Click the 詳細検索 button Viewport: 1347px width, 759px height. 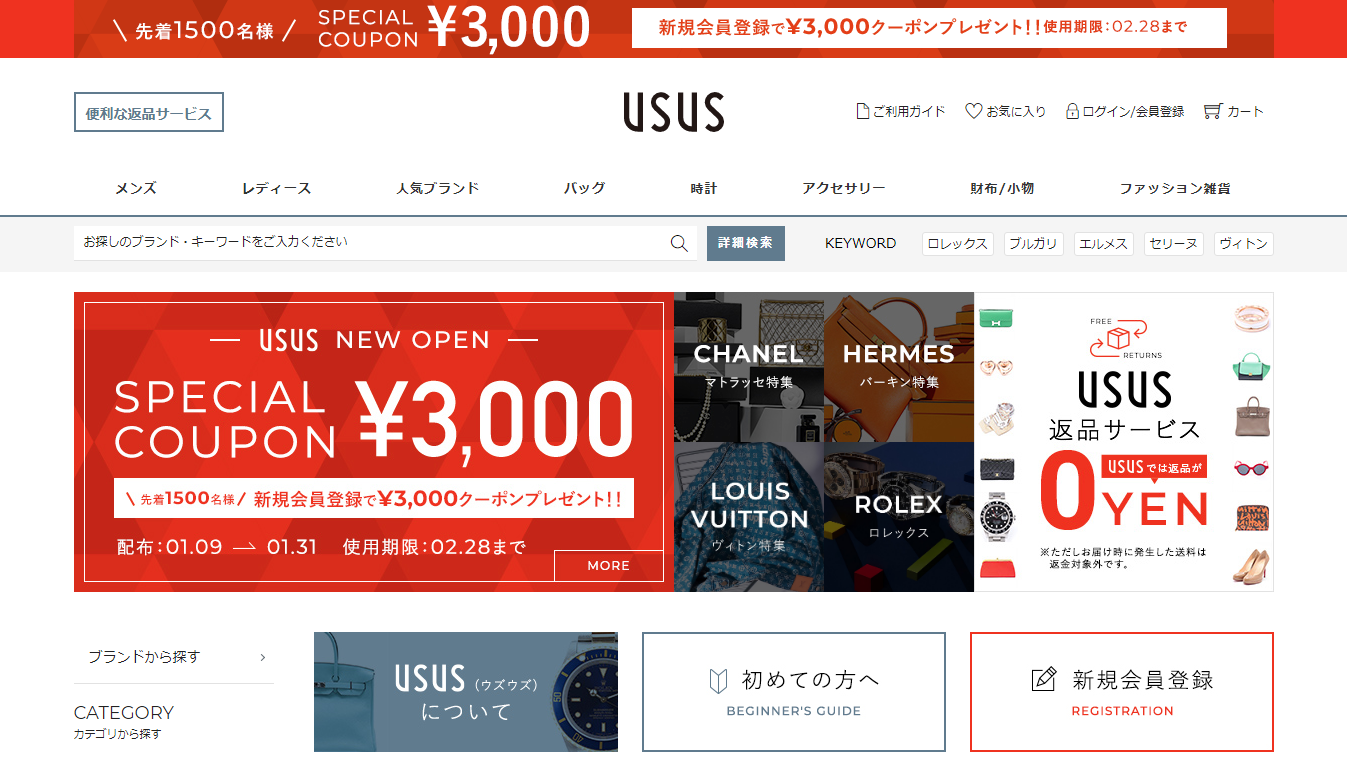[x=746, y=243]
